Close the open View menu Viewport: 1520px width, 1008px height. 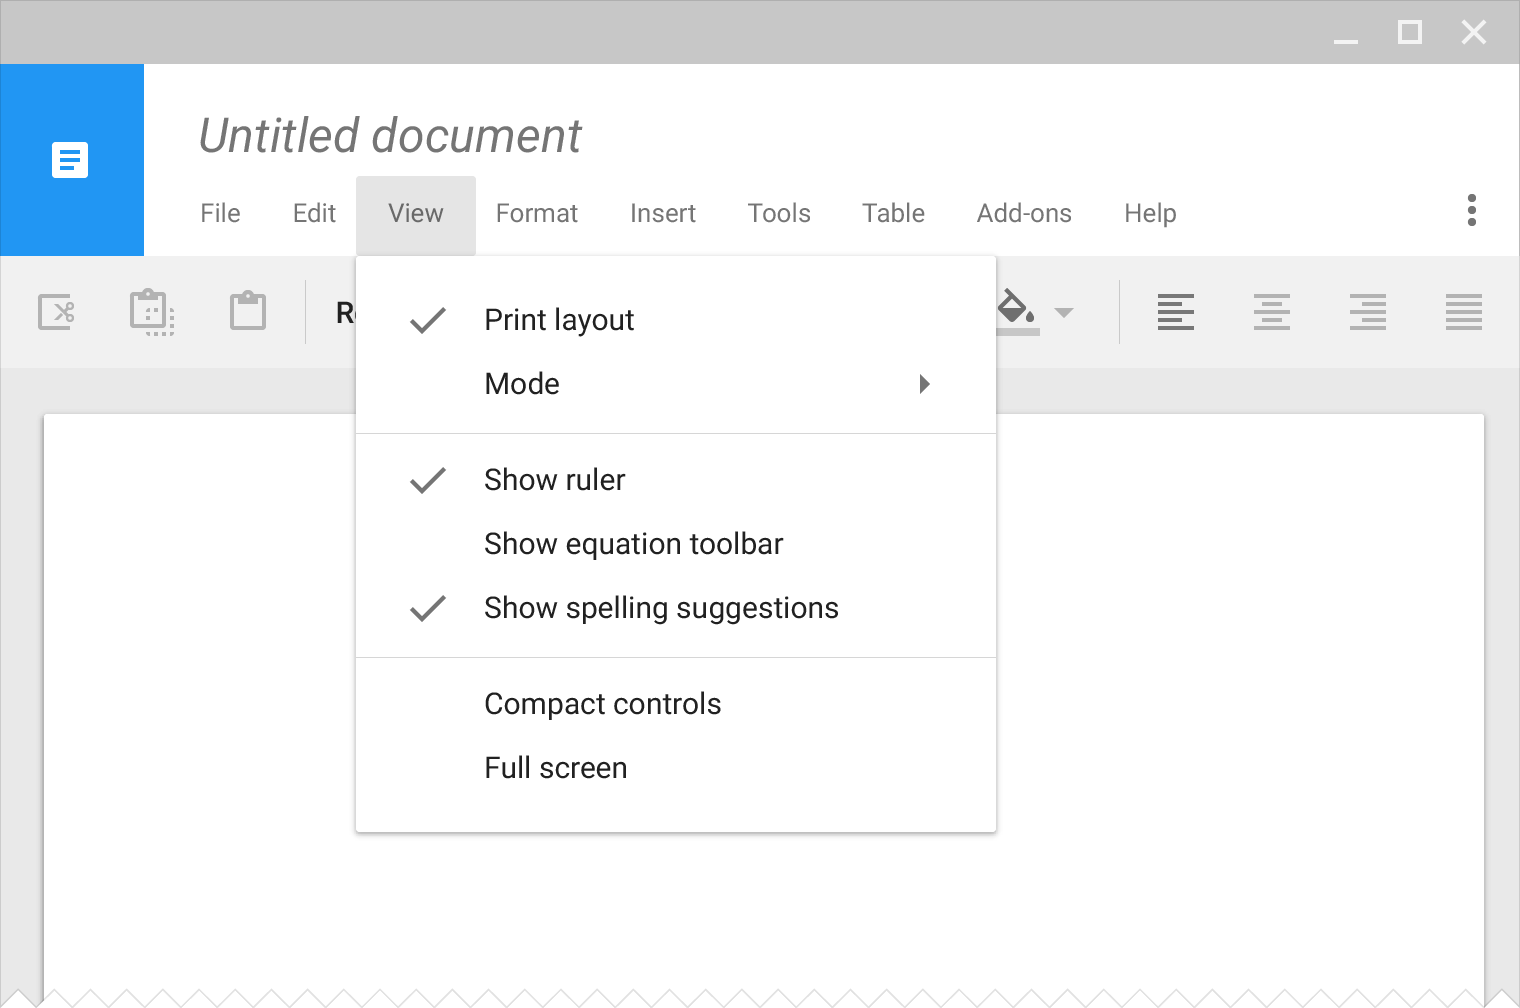click(x=416, y=216)
